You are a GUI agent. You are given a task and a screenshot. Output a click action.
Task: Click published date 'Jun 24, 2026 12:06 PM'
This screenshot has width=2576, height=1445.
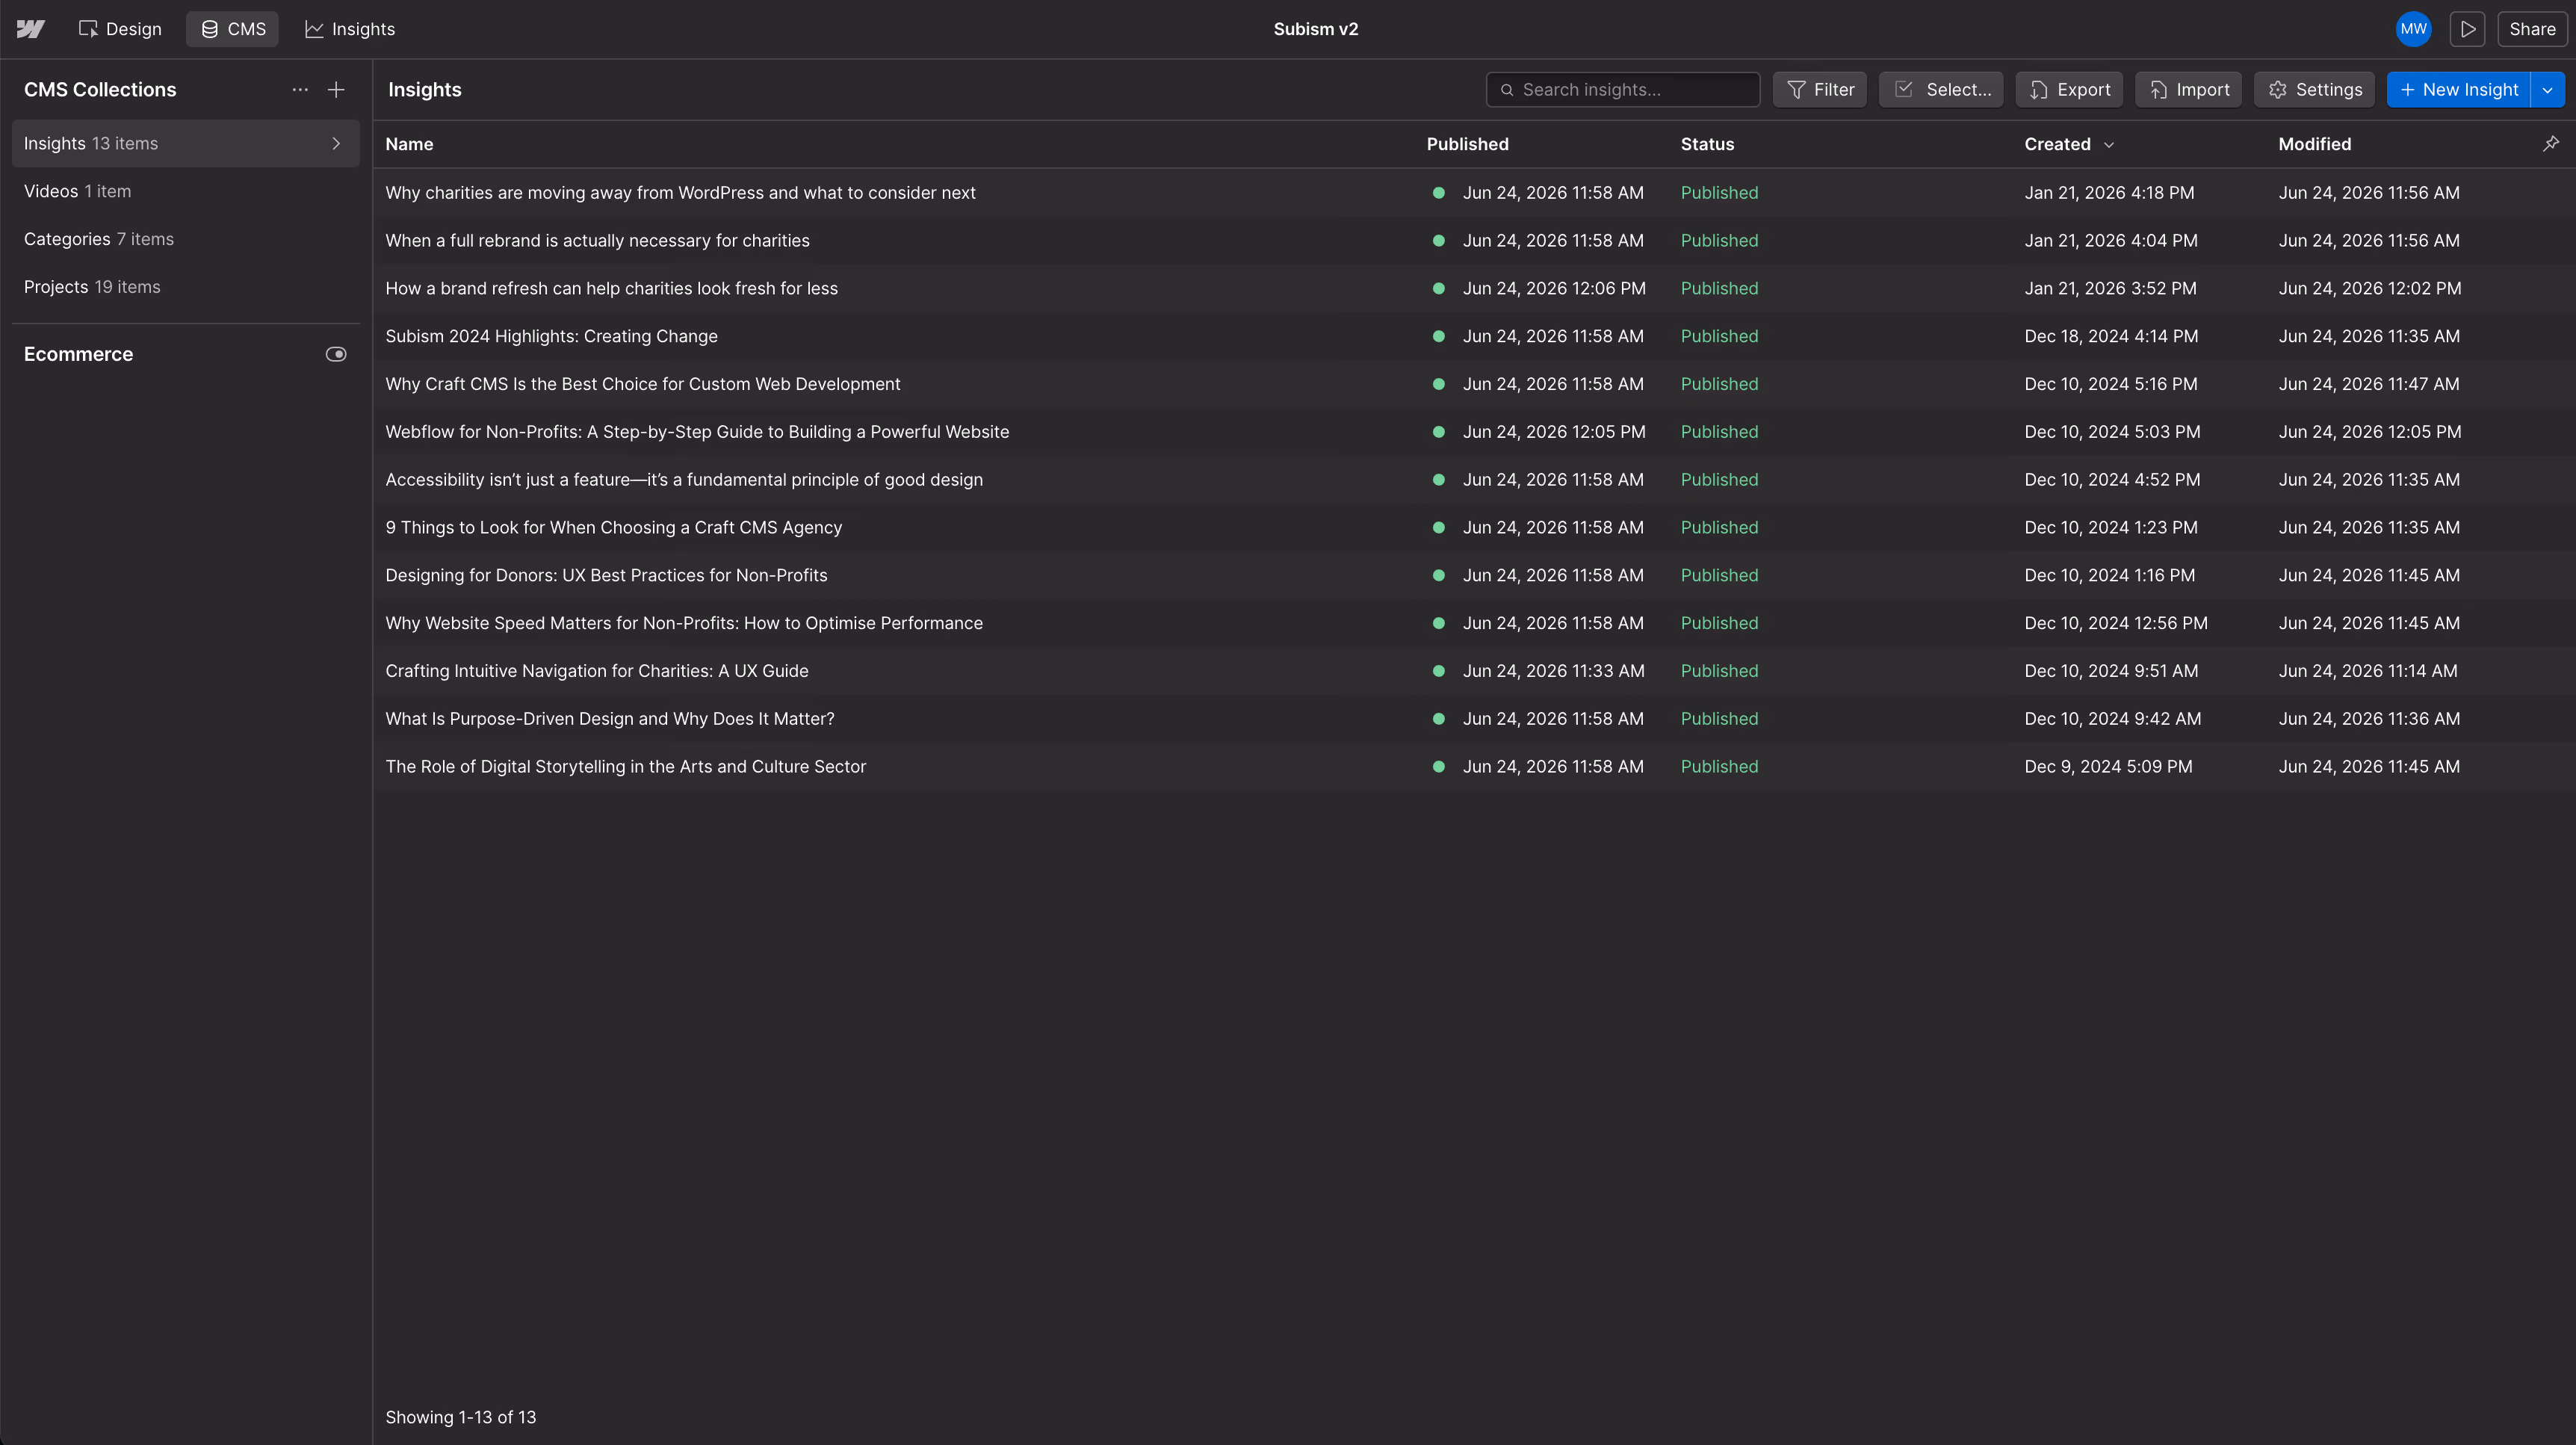(1554, 289)
